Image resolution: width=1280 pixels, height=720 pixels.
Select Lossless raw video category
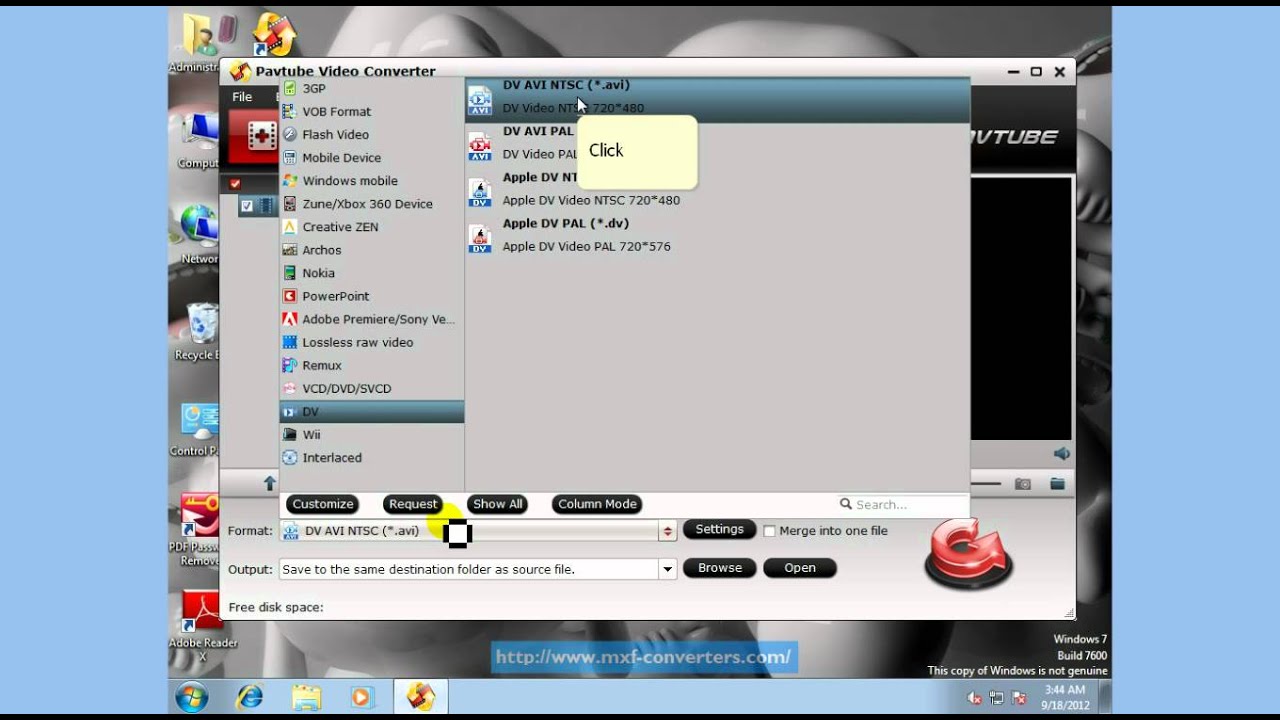coord(372,342)
